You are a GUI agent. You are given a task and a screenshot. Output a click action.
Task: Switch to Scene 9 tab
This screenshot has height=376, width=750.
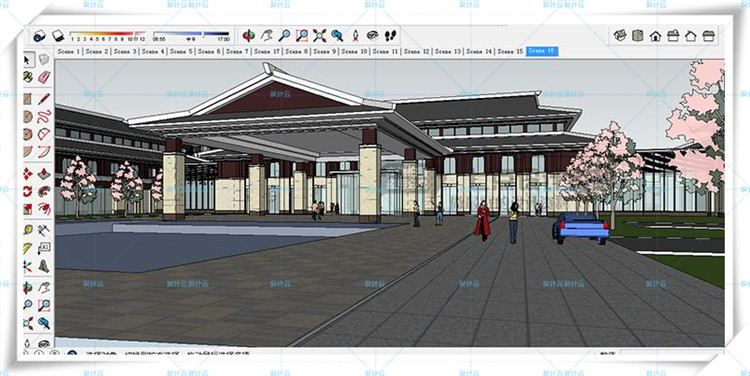(325, 51)
